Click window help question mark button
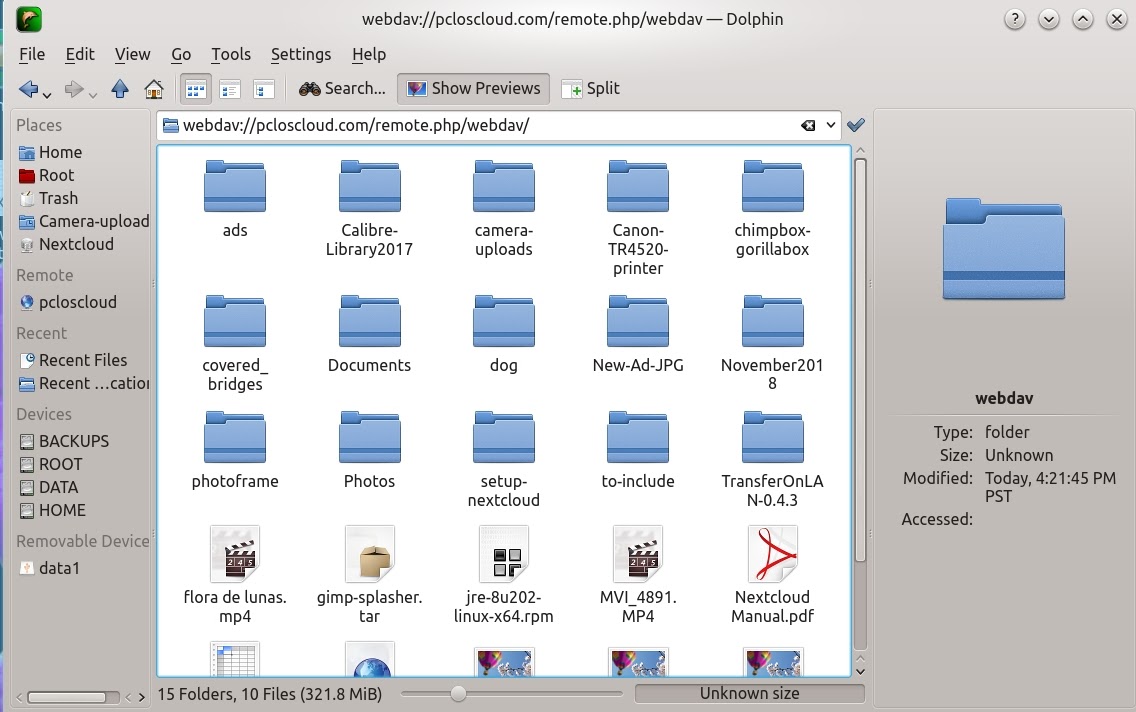 click(x=1014, y=19)
